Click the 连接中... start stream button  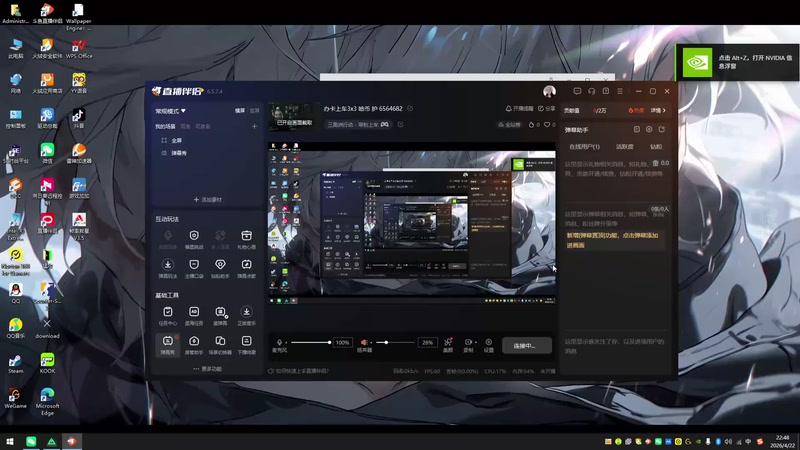point(527,345)
